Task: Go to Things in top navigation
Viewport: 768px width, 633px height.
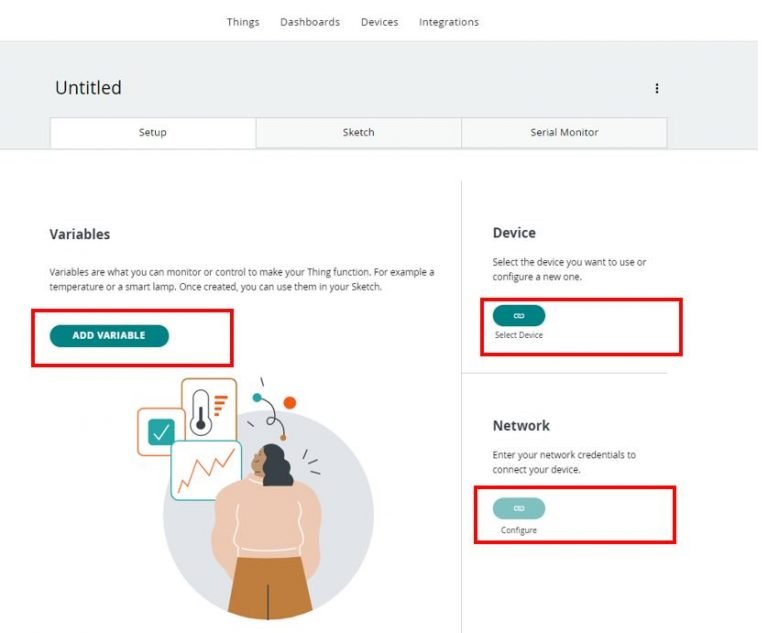Action: pos(243,22)
